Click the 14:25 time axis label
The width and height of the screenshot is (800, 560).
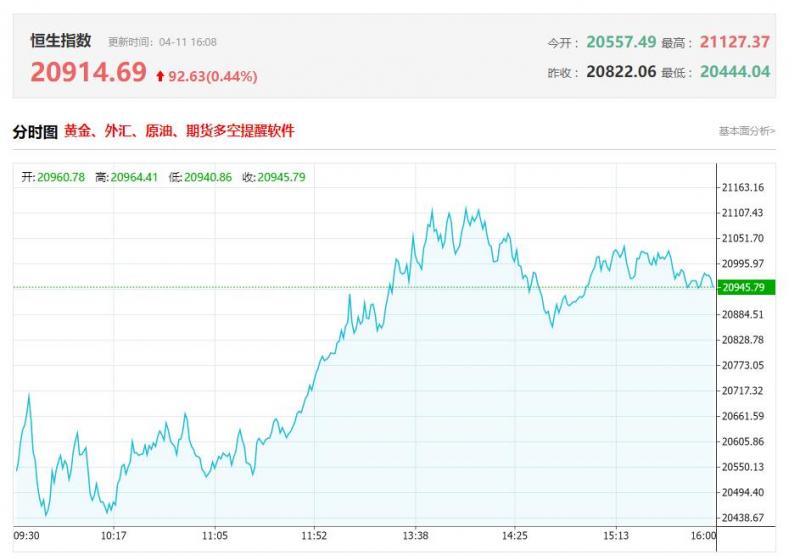[515, 536]
